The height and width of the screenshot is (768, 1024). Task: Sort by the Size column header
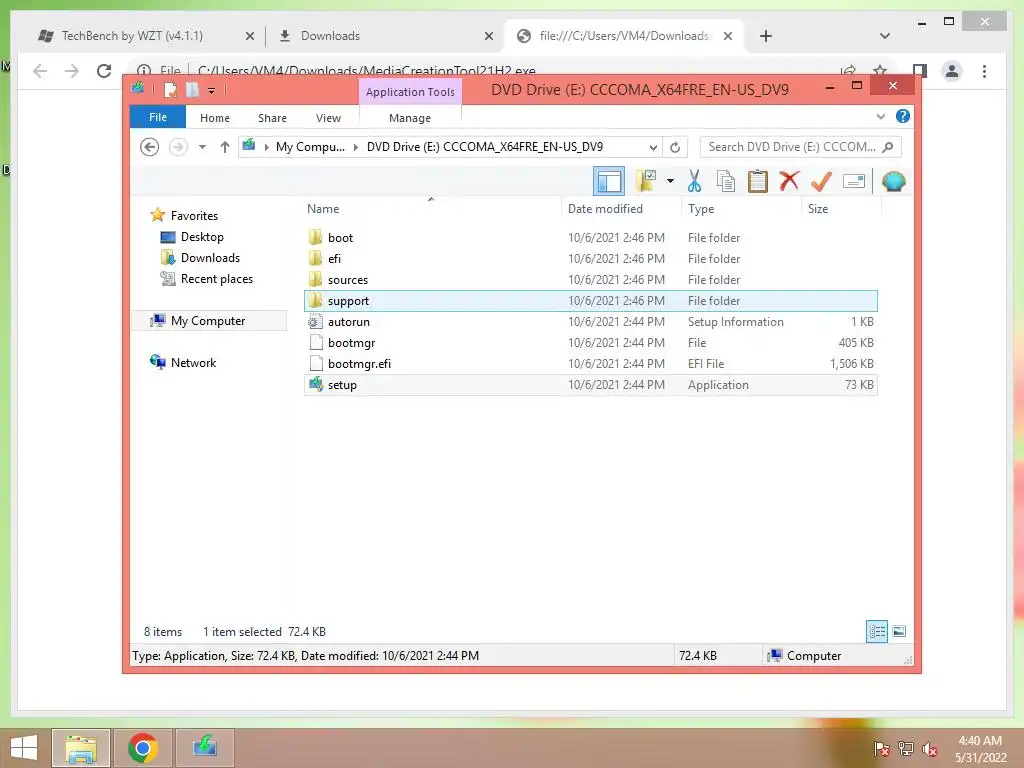(841, 209)
